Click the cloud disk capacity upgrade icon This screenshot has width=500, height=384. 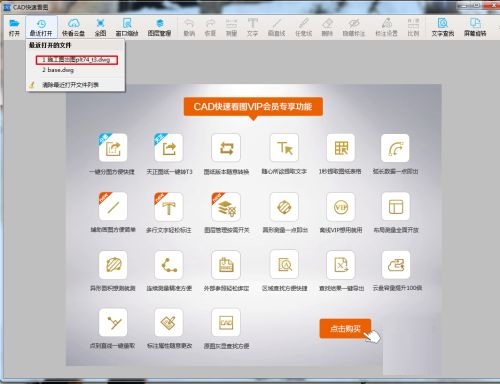tap(395, 265)
